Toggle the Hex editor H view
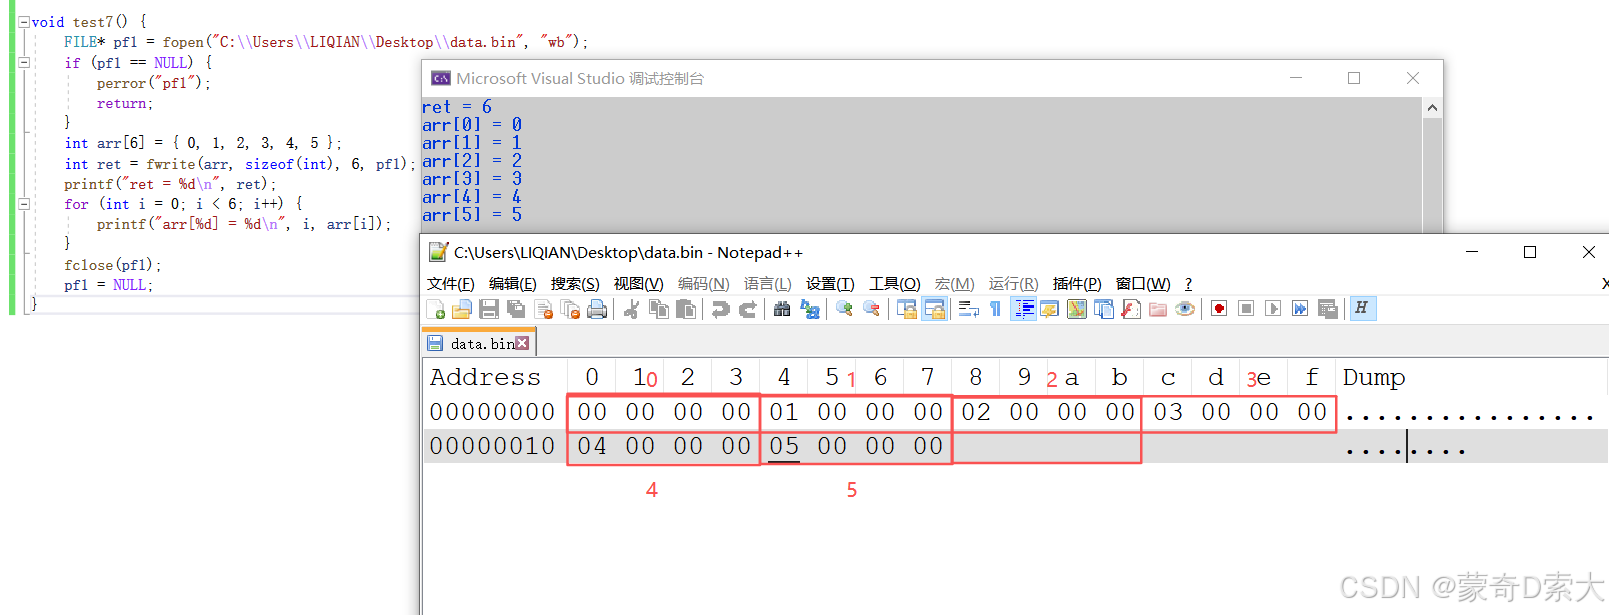Image resolution: width=1609 pixels, height=615 pixels. point(1362,309)
